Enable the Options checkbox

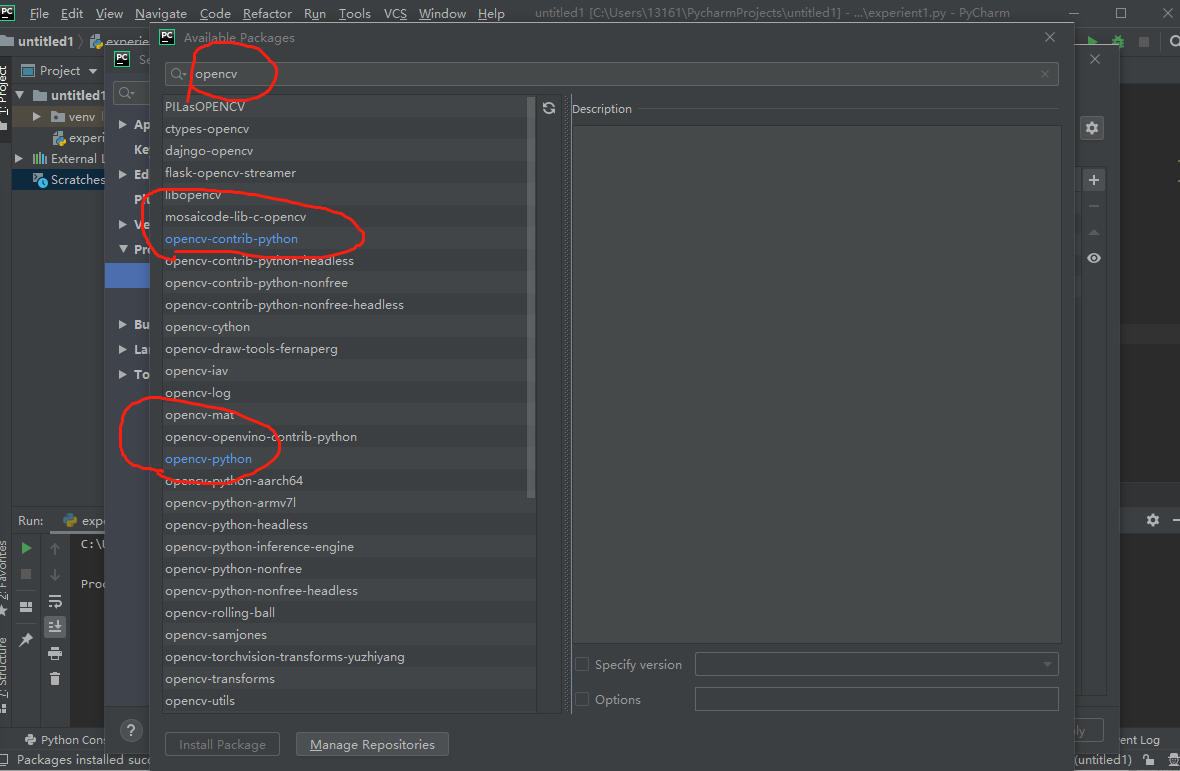click(582, 699)
